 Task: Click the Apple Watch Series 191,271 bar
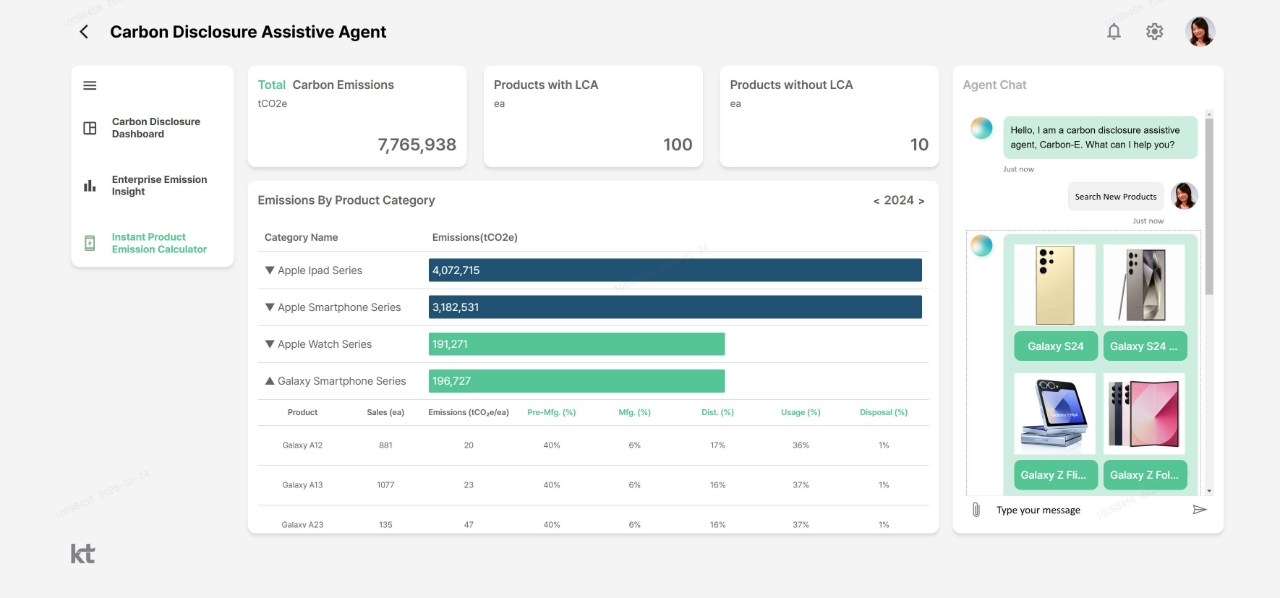[x=577, y=344]
